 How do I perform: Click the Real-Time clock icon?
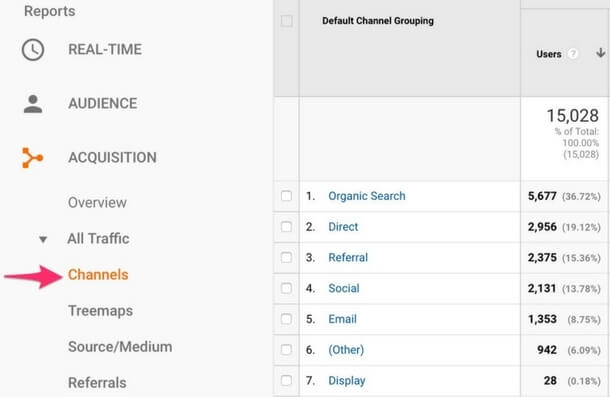[33, 50]
